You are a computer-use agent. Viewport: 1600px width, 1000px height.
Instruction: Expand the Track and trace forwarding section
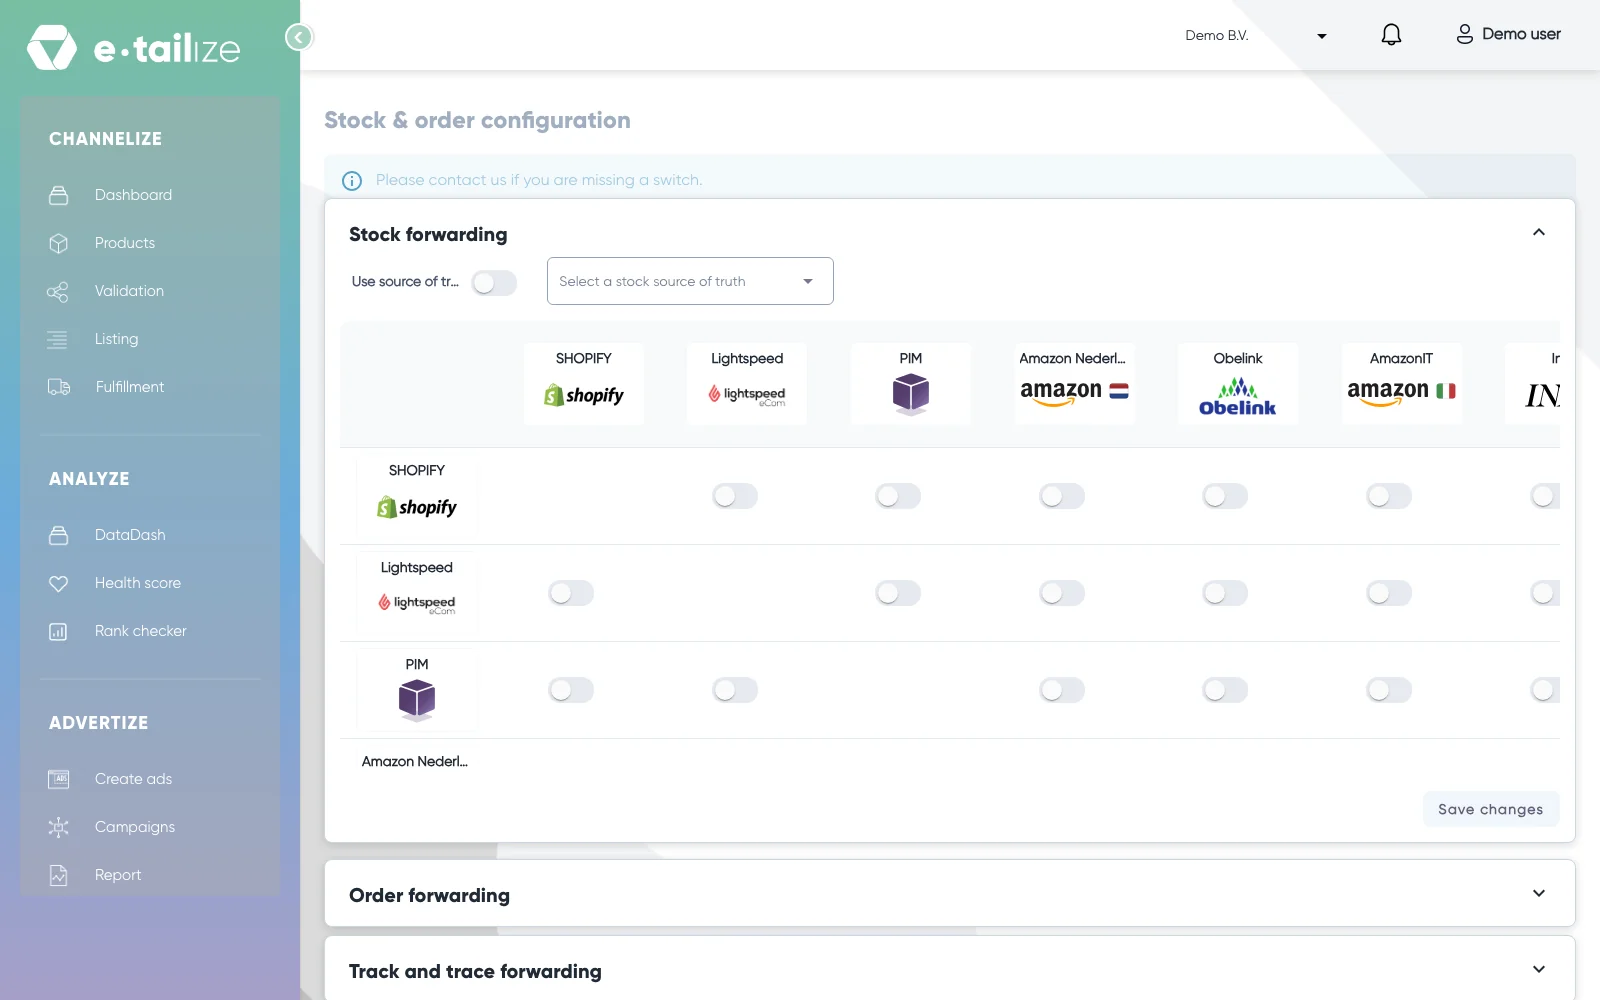coord(1539,970)
